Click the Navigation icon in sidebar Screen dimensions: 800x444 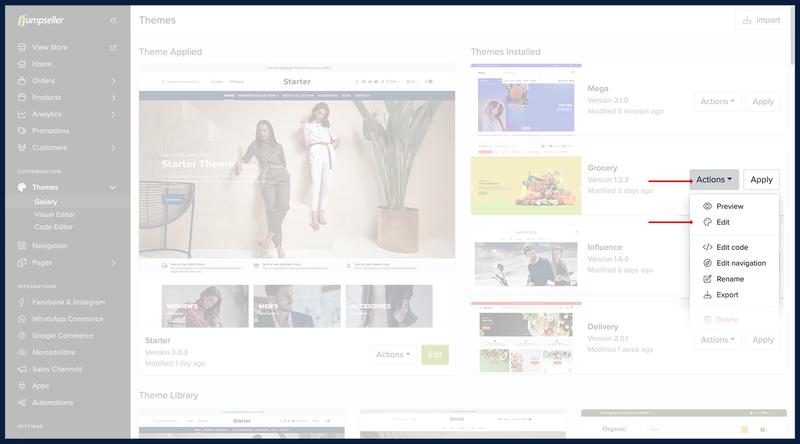click(x=21, y=245)
